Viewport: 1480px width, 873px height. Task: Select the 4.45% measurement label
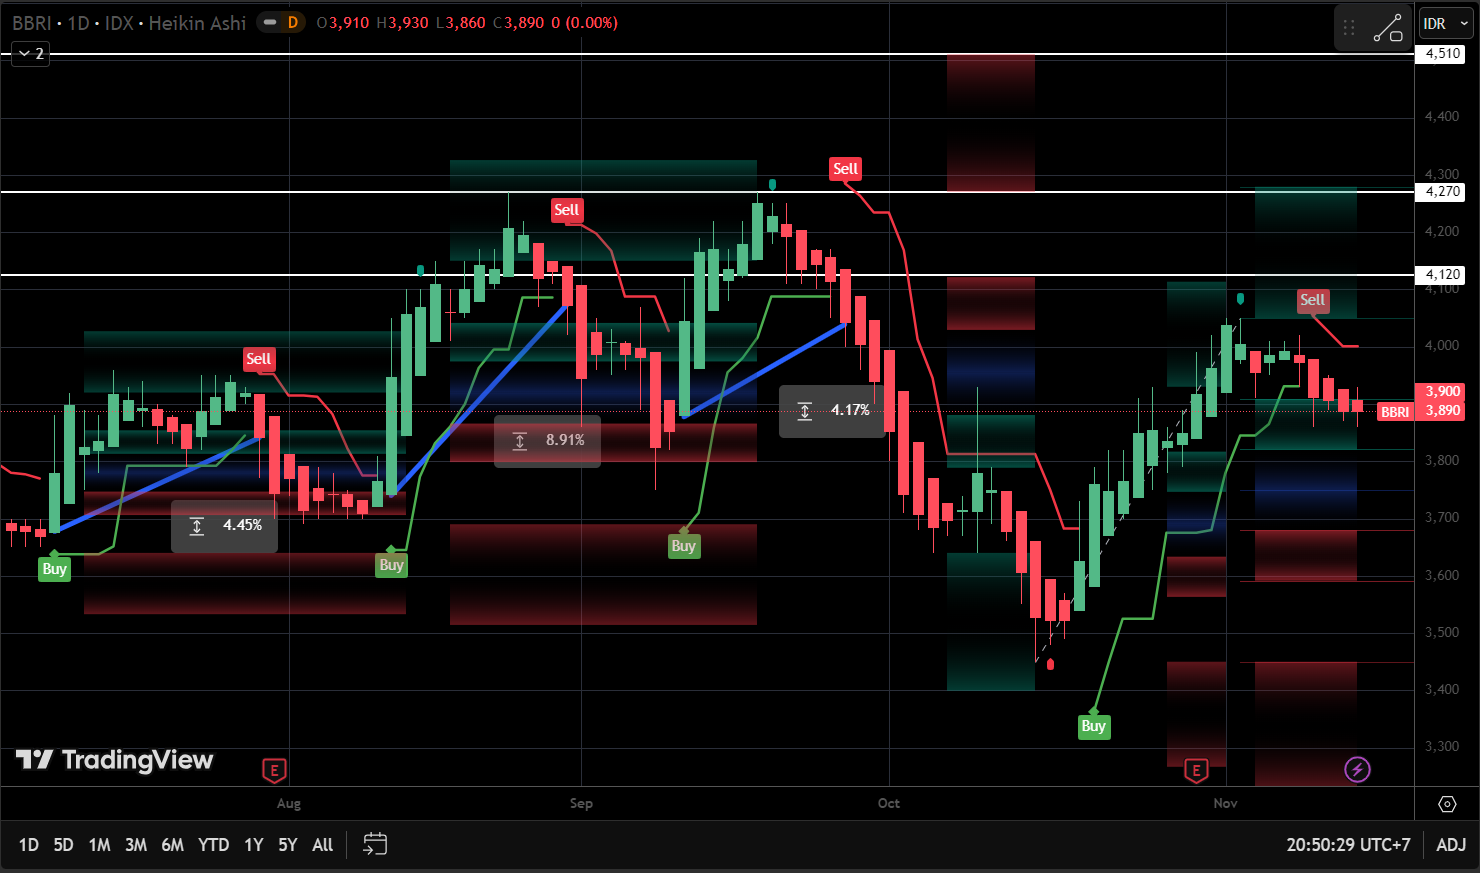224,526
